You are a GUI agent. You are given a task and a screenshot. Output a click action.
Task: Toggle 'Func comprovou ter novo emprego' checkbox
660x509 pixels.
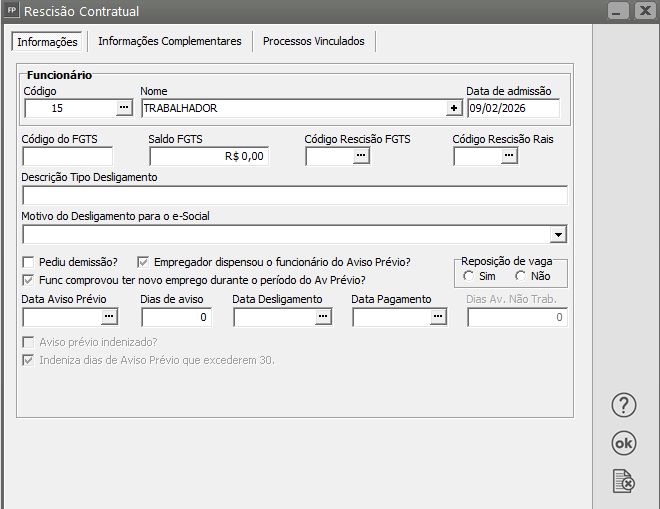pos(29,279)
